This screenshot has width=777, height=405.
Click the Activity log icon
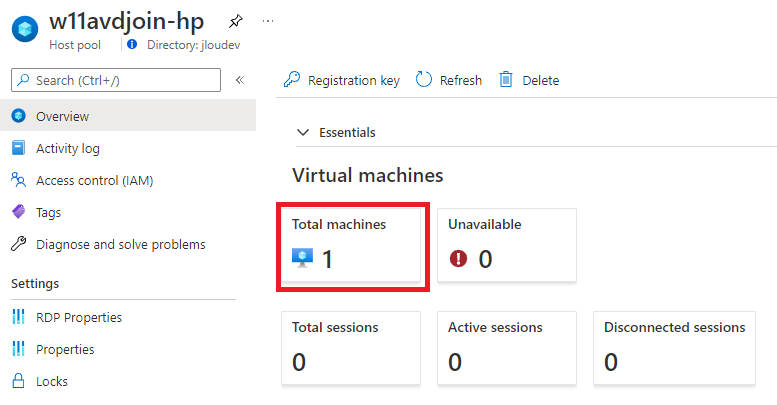coord(18,148)
